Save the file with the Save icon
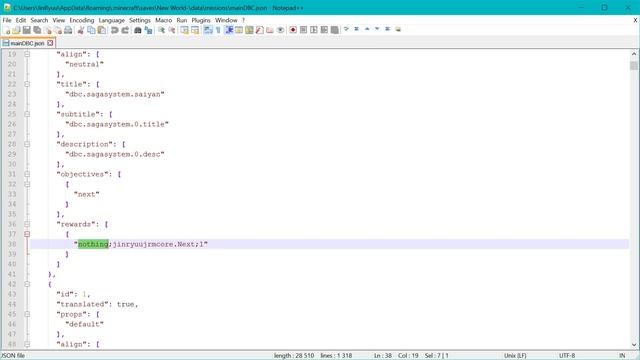 [x=27, y=30]
